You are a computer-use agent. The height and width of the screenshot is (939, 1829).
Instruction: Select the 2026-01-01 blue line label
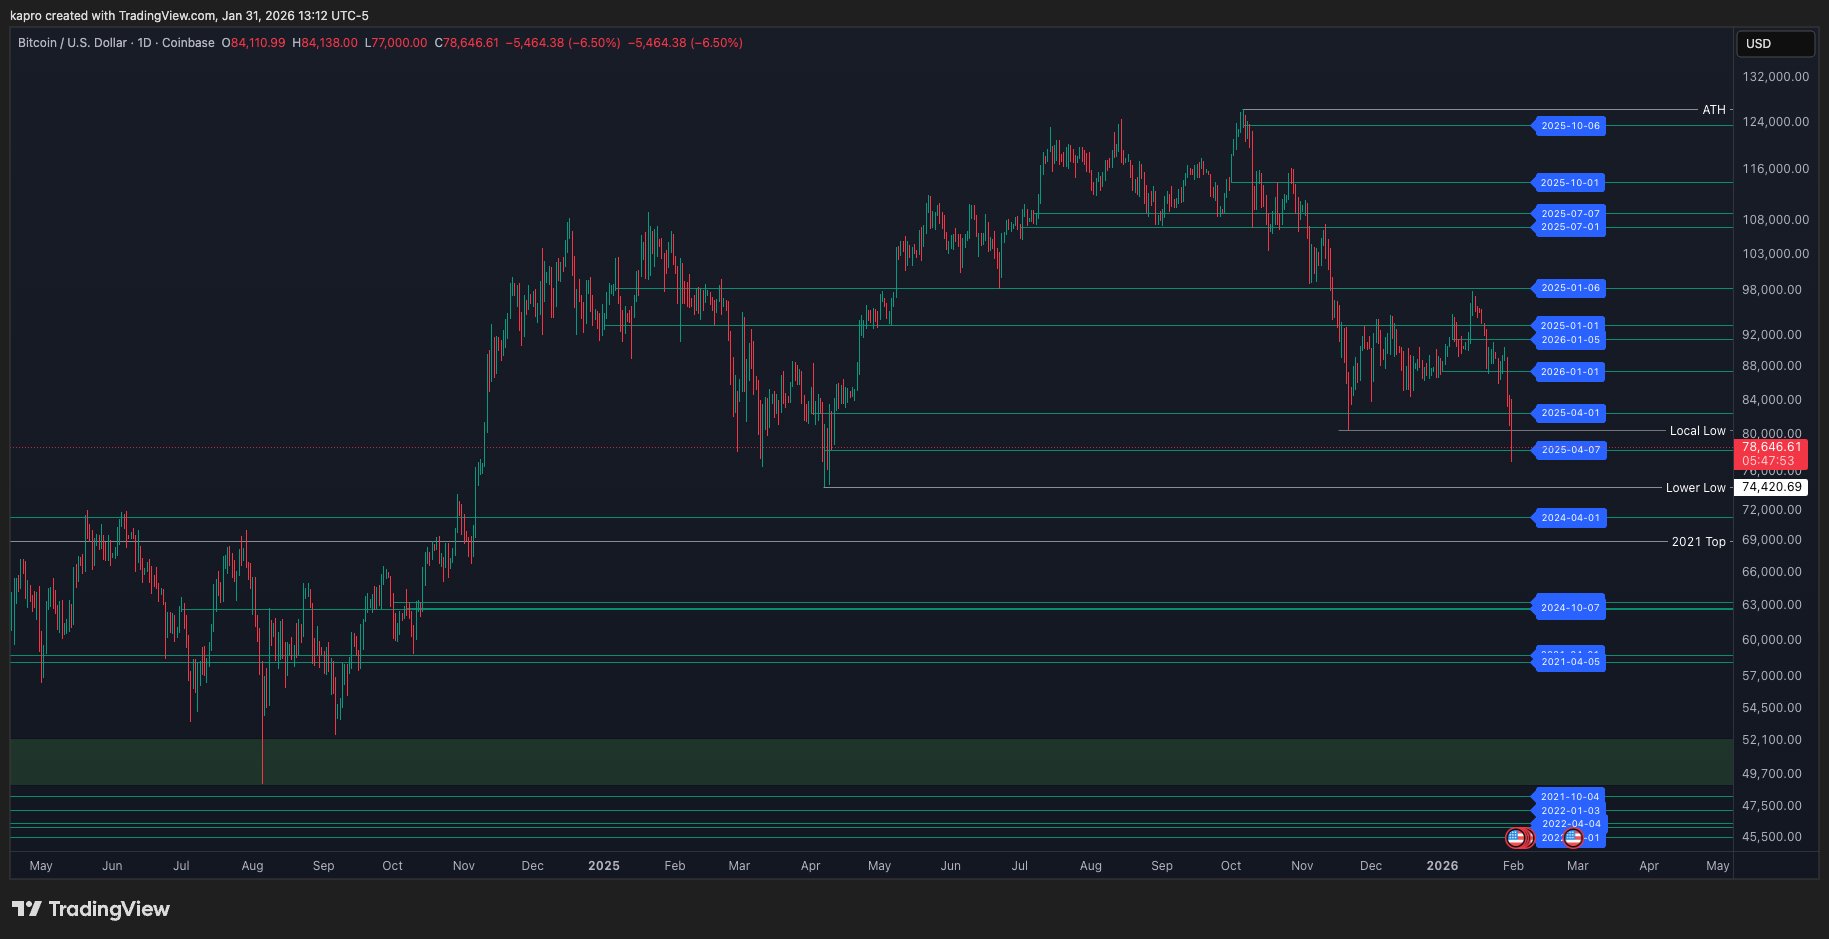[1568, 372]
